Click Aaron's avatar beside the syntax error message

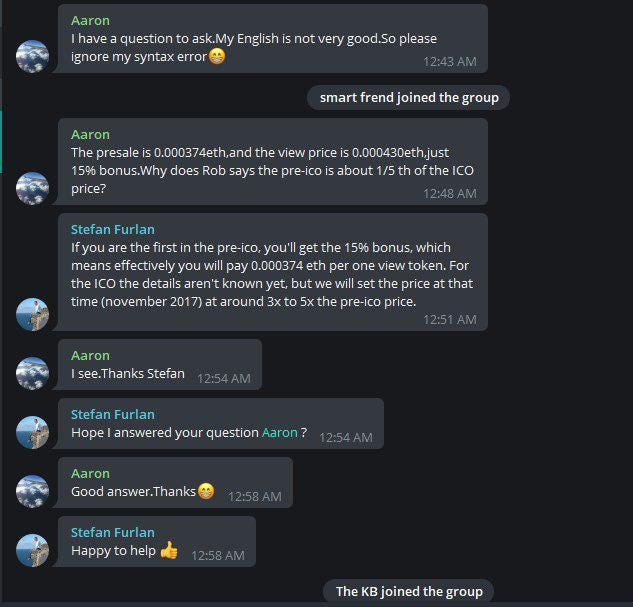click(32, 56)
